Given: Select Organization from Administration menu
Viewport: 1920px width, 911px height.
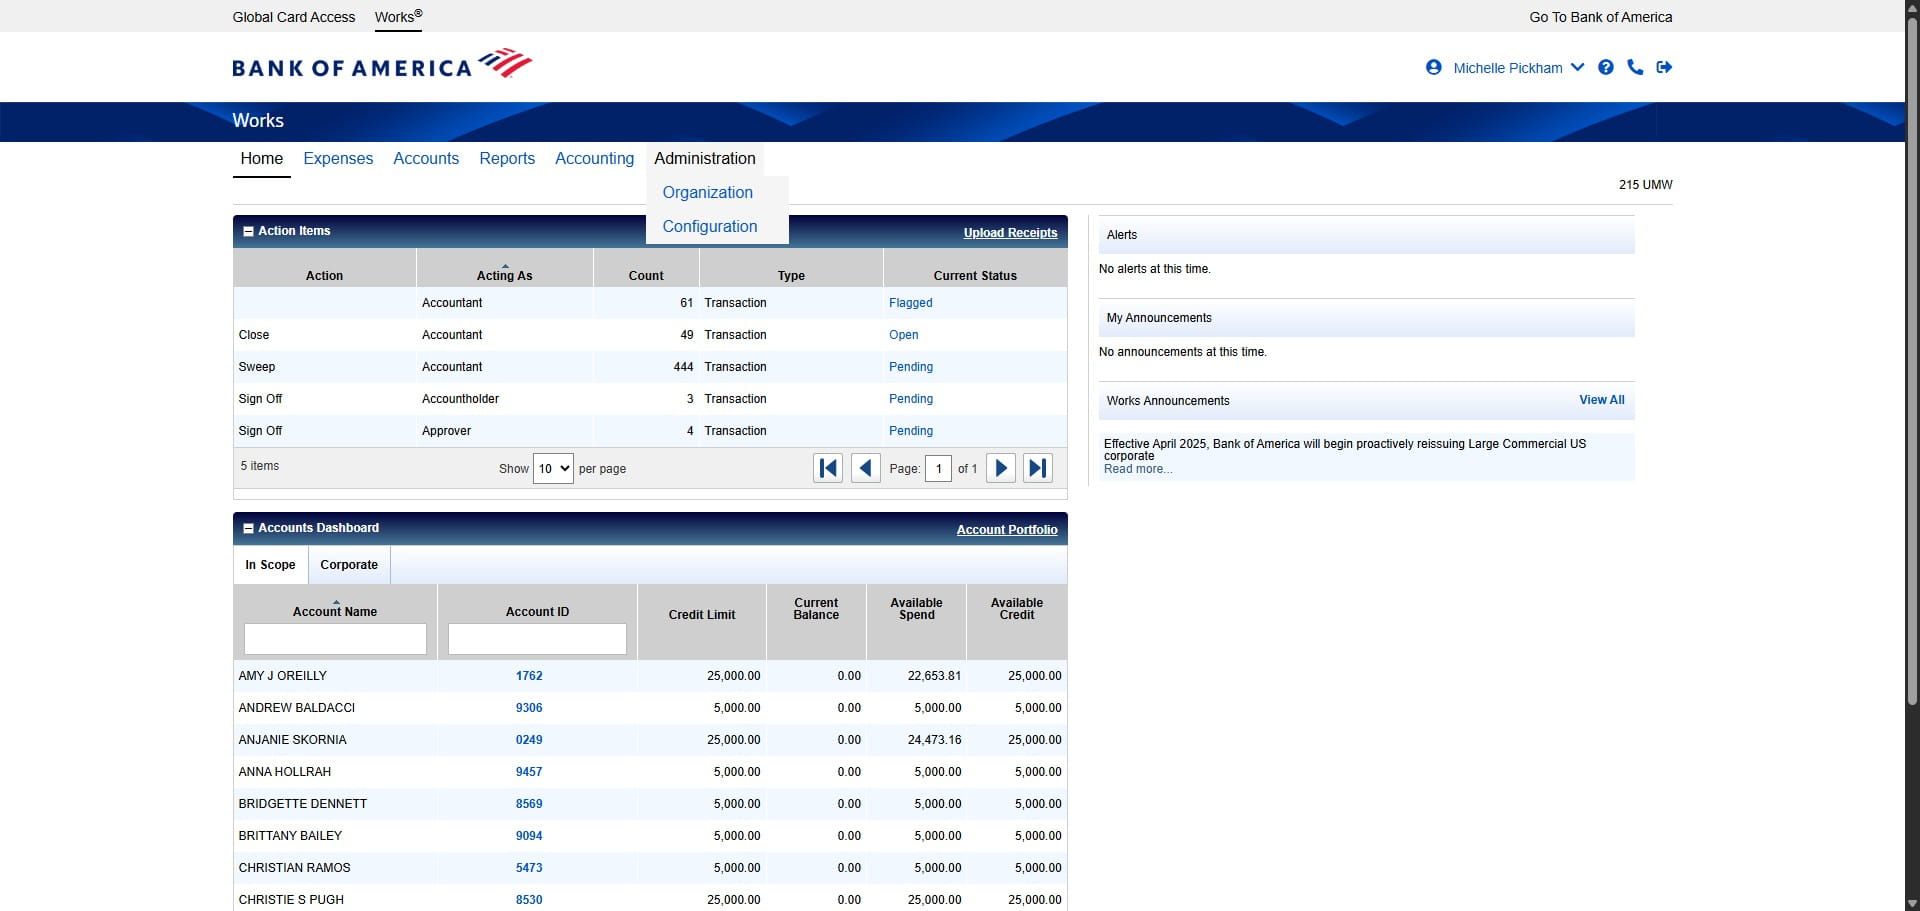Looking at the screenshot, I should tap(707, 192).
